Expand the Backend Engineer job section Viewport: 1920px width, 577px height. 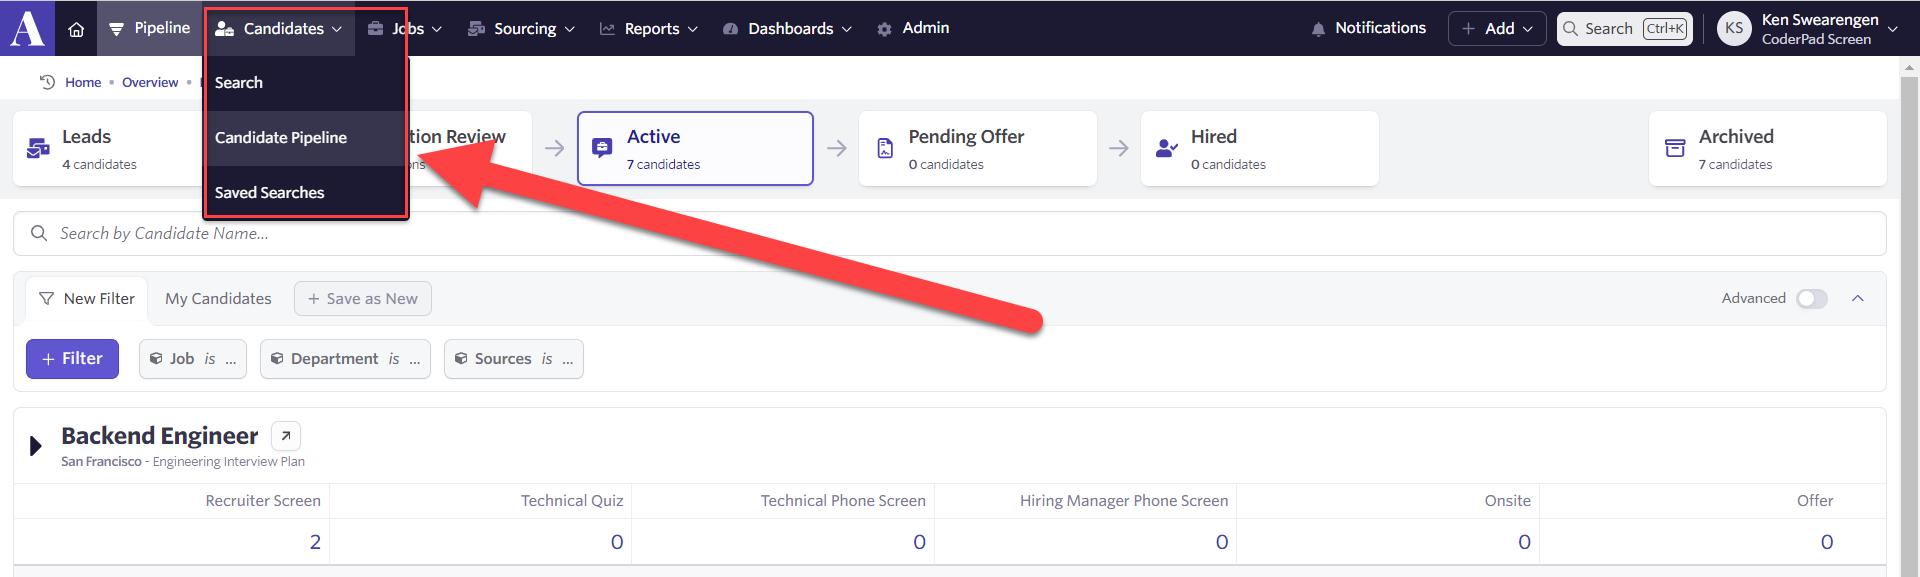36,446
